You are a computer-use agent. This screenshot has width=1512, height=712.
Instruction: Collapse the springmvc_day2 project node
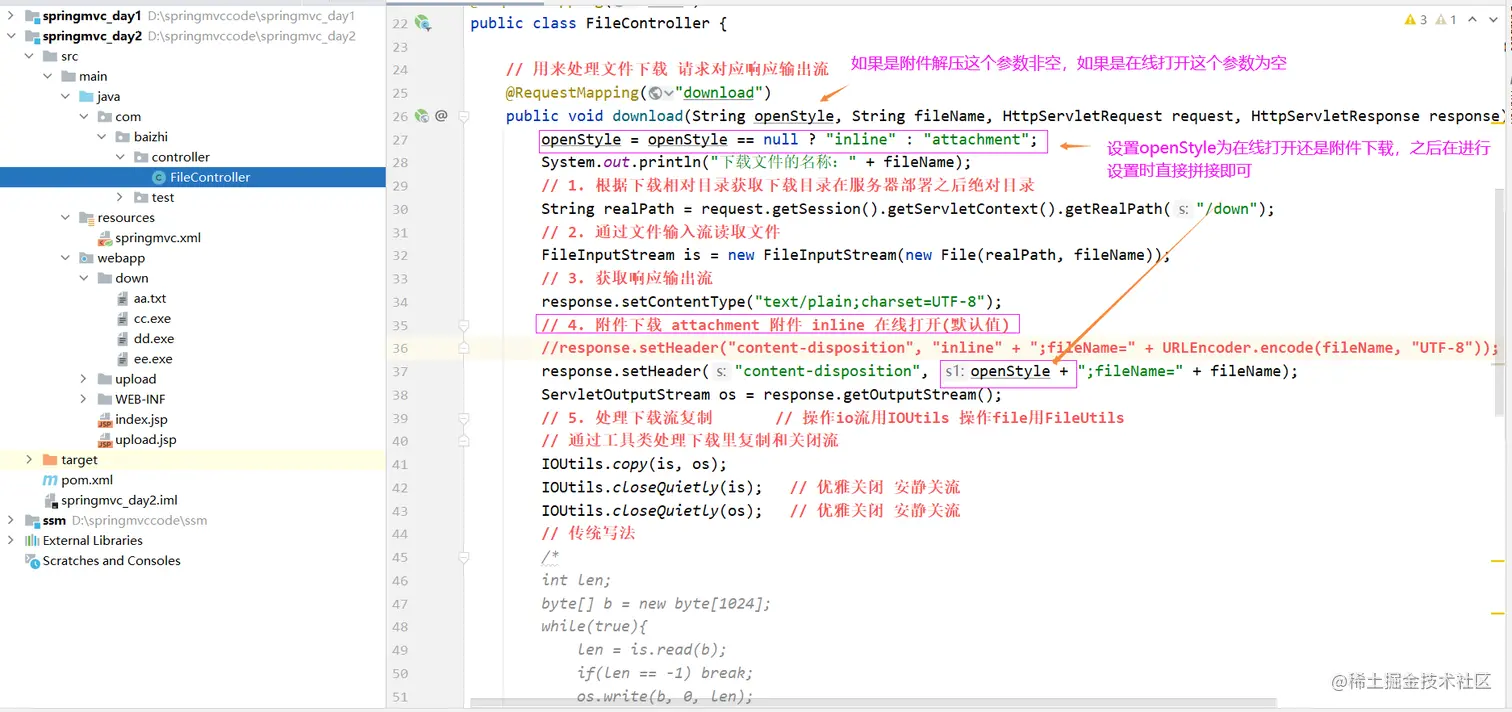tap(11, 36)
